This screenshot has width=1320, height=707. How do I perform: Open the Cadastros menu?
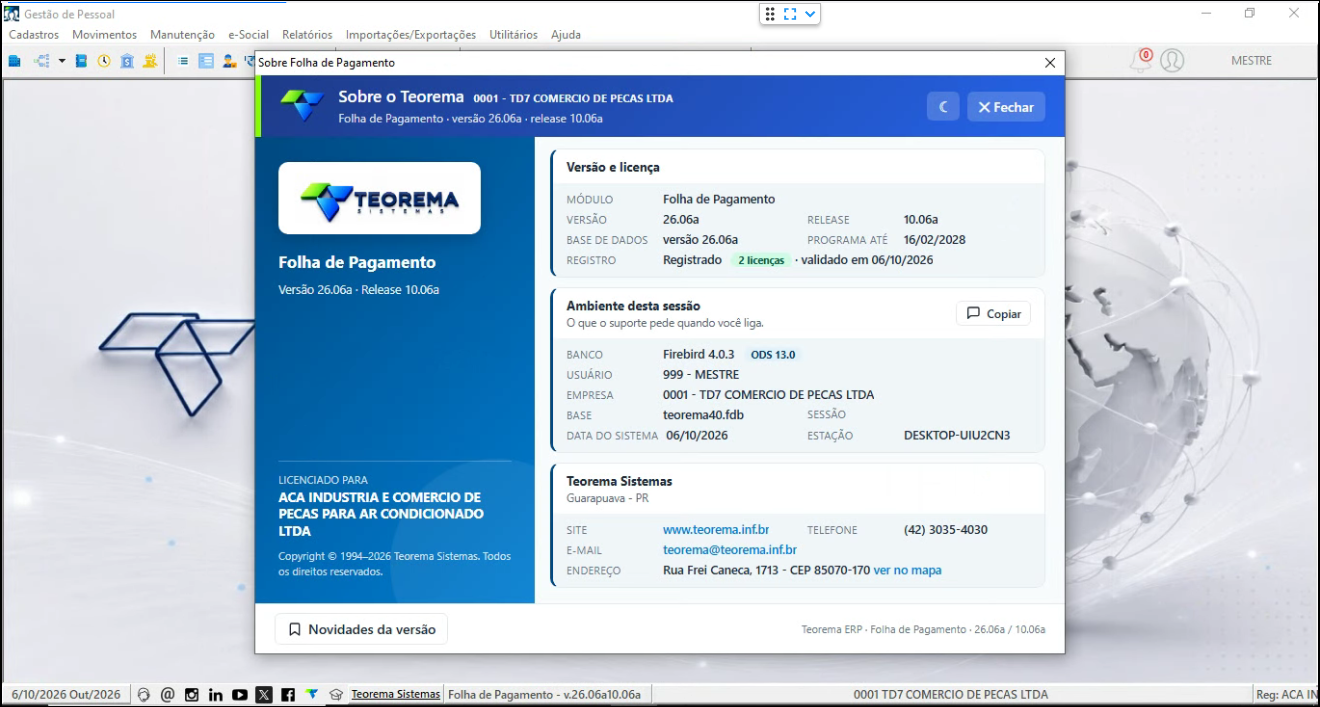click(x=34, y=34)
